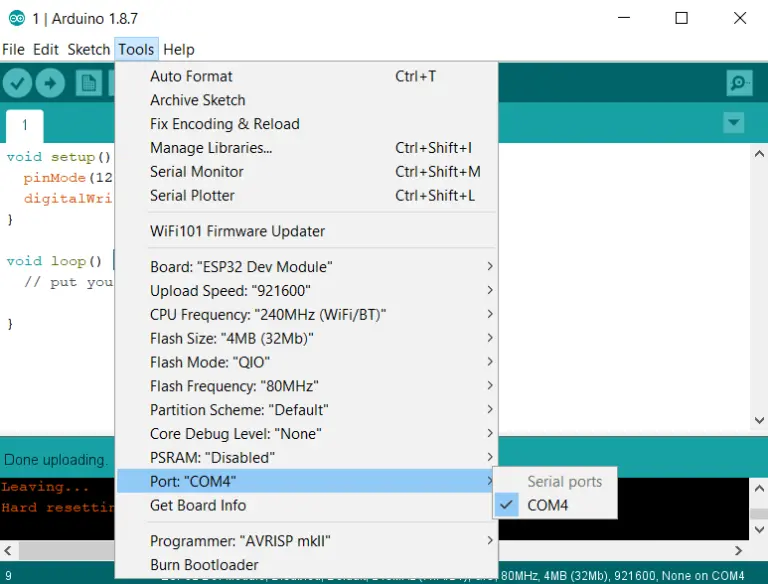Choose Archive Sketch
The image size is (768, 584).
pos(307,100)
